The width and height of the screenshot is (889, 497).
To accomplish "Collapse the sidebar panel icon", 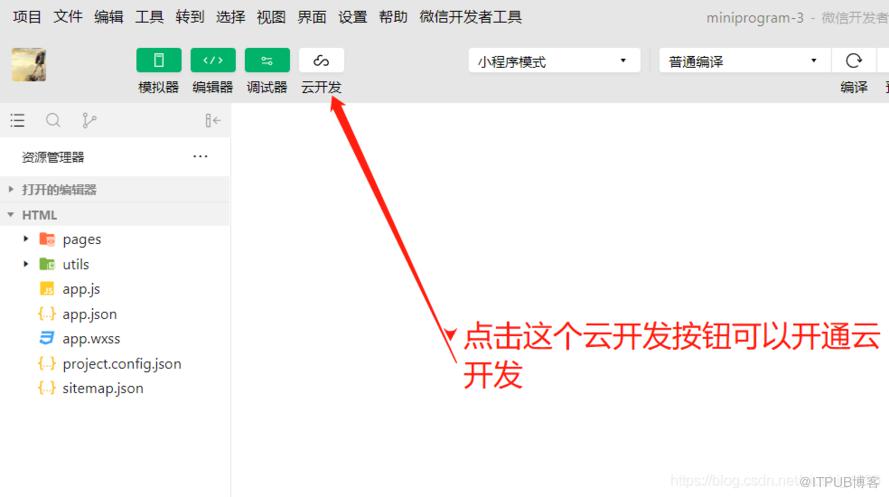I will point(213,120).
